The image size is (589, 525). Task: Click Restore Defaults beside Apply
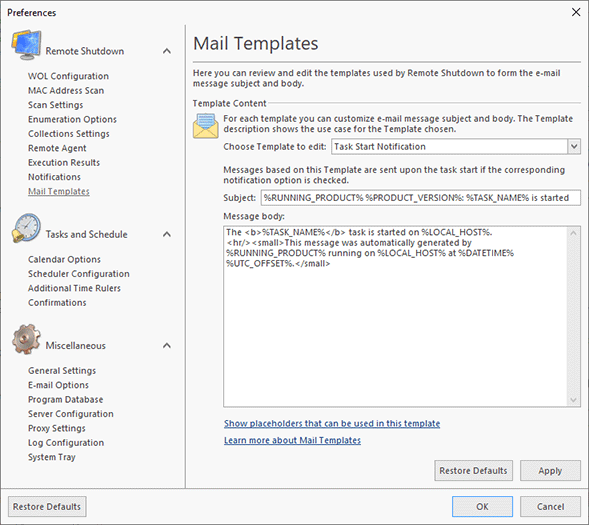tap(473, 471)
